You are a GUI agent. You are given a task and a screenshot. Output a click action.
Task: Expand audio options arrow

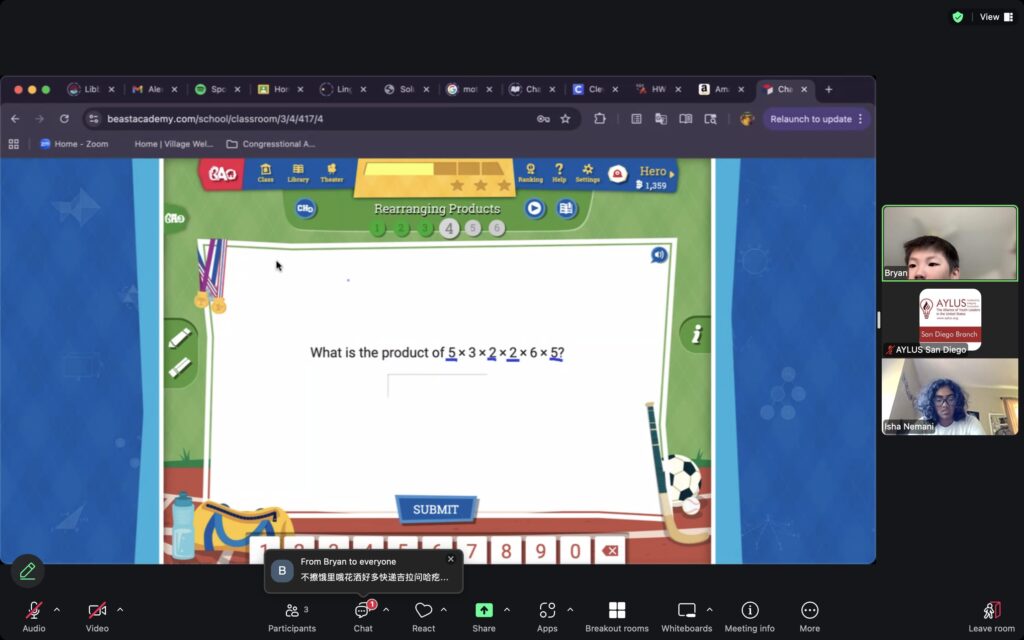click(57, 609)
